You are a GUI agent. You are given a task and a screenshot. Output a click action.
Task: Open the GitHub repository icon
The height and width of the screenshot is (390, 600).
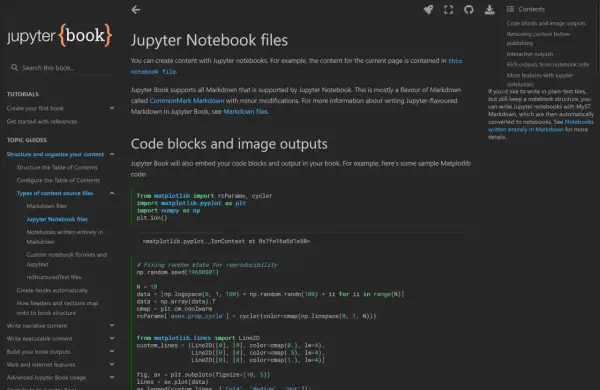tap(469, 10)
